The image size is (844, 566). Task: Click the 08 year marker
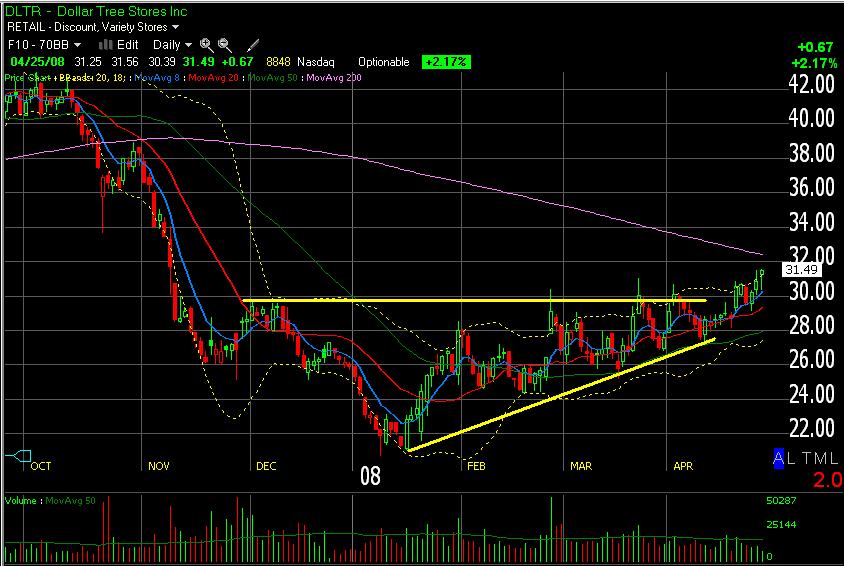[x=370, y=476]
